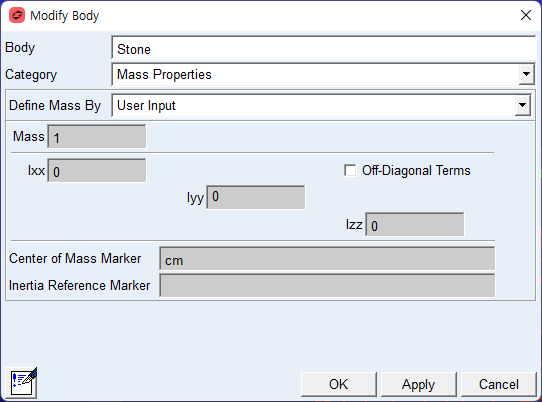Select the Izz inertia field

415,225
